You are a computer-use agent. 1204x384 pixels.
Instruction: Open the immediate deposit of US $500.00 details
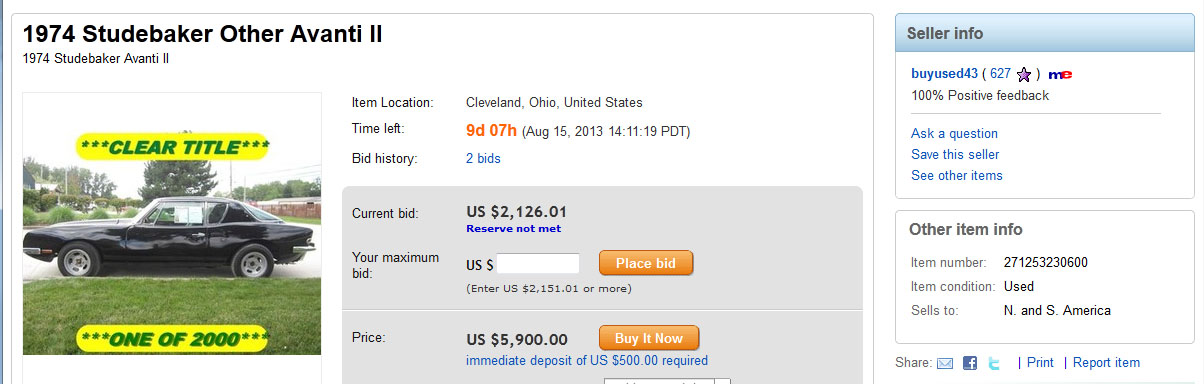pyautogui.click(x=587, y=361)
